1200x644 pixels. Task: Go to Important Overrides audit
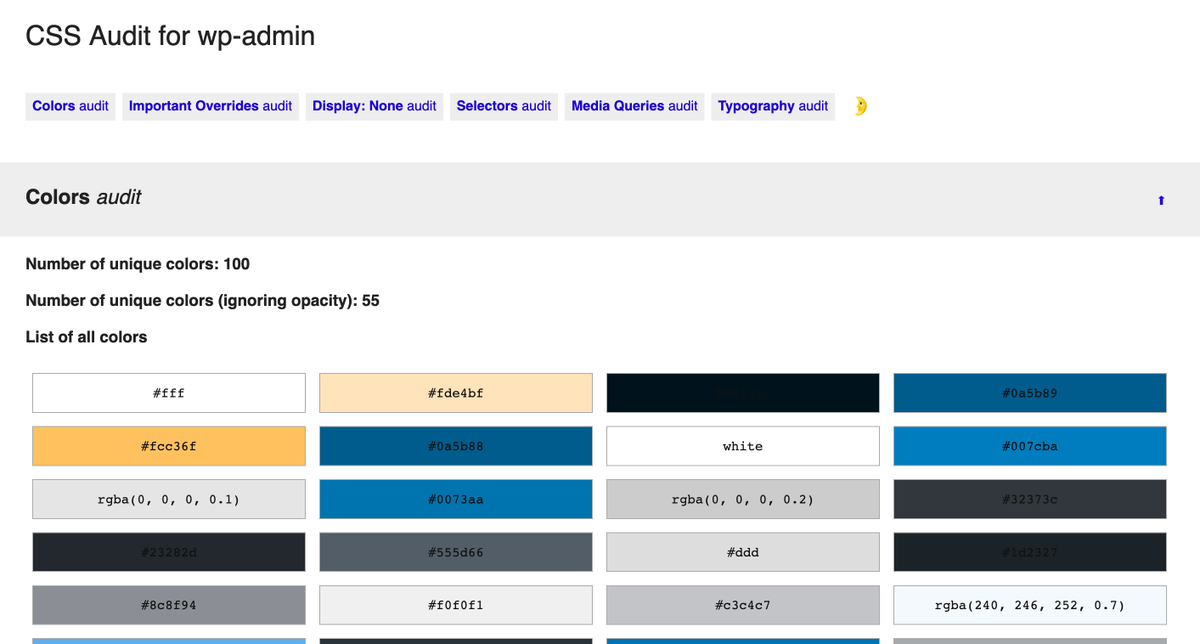point(210,106)
